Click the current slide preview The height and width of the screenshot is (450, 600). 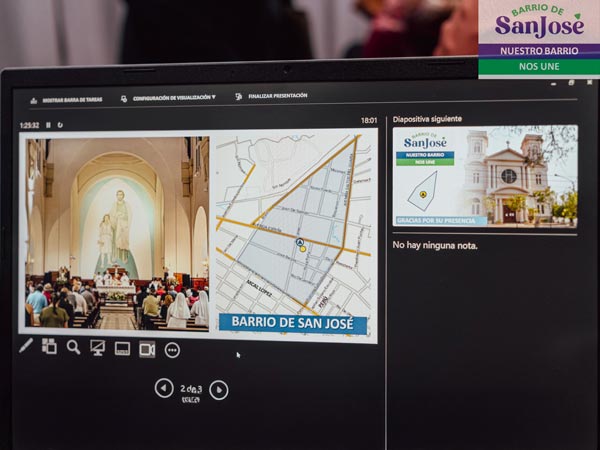click(x=198, y=235)
